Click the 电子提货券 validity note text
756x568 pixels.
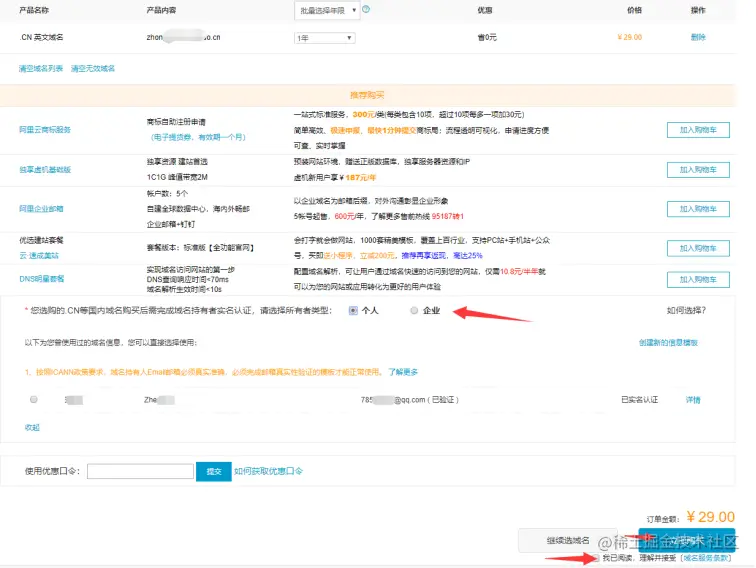point(198,137)
